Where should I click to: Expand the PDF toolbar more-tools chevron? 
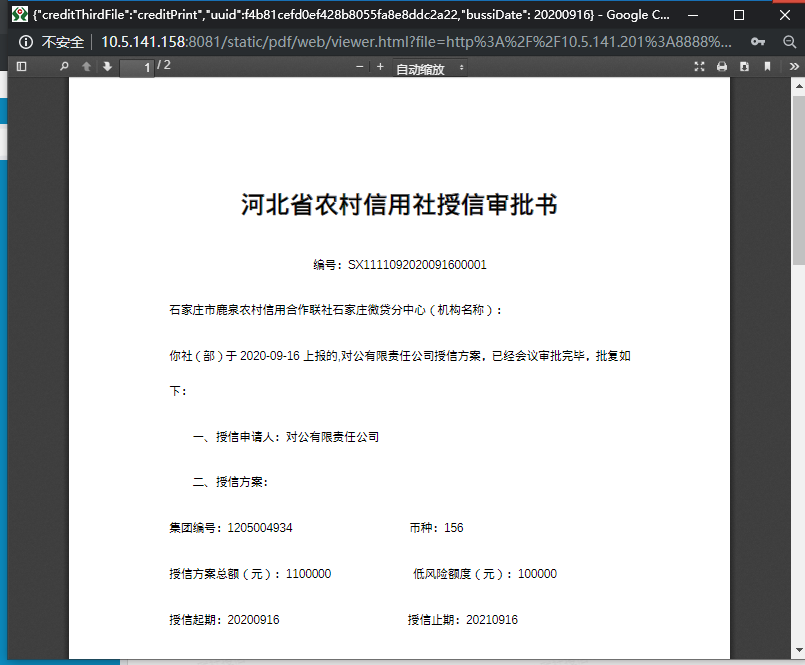pos(794,66)
